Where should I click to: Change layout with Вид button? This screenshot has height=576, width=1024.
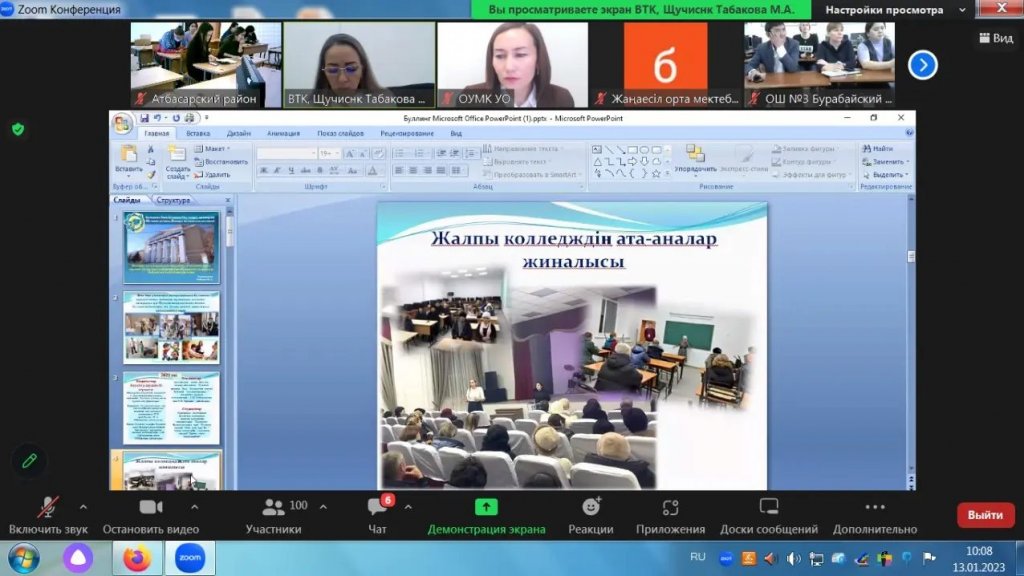click(996, 38)
